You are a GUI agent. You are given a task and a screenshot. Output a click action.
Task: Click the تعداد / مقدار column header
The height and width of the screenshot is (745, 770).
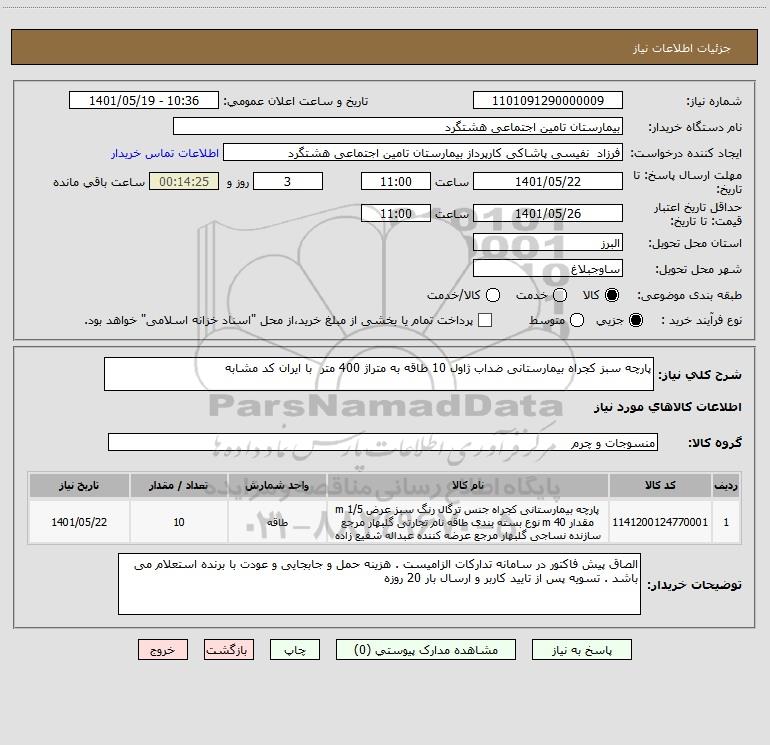(179, 486)
